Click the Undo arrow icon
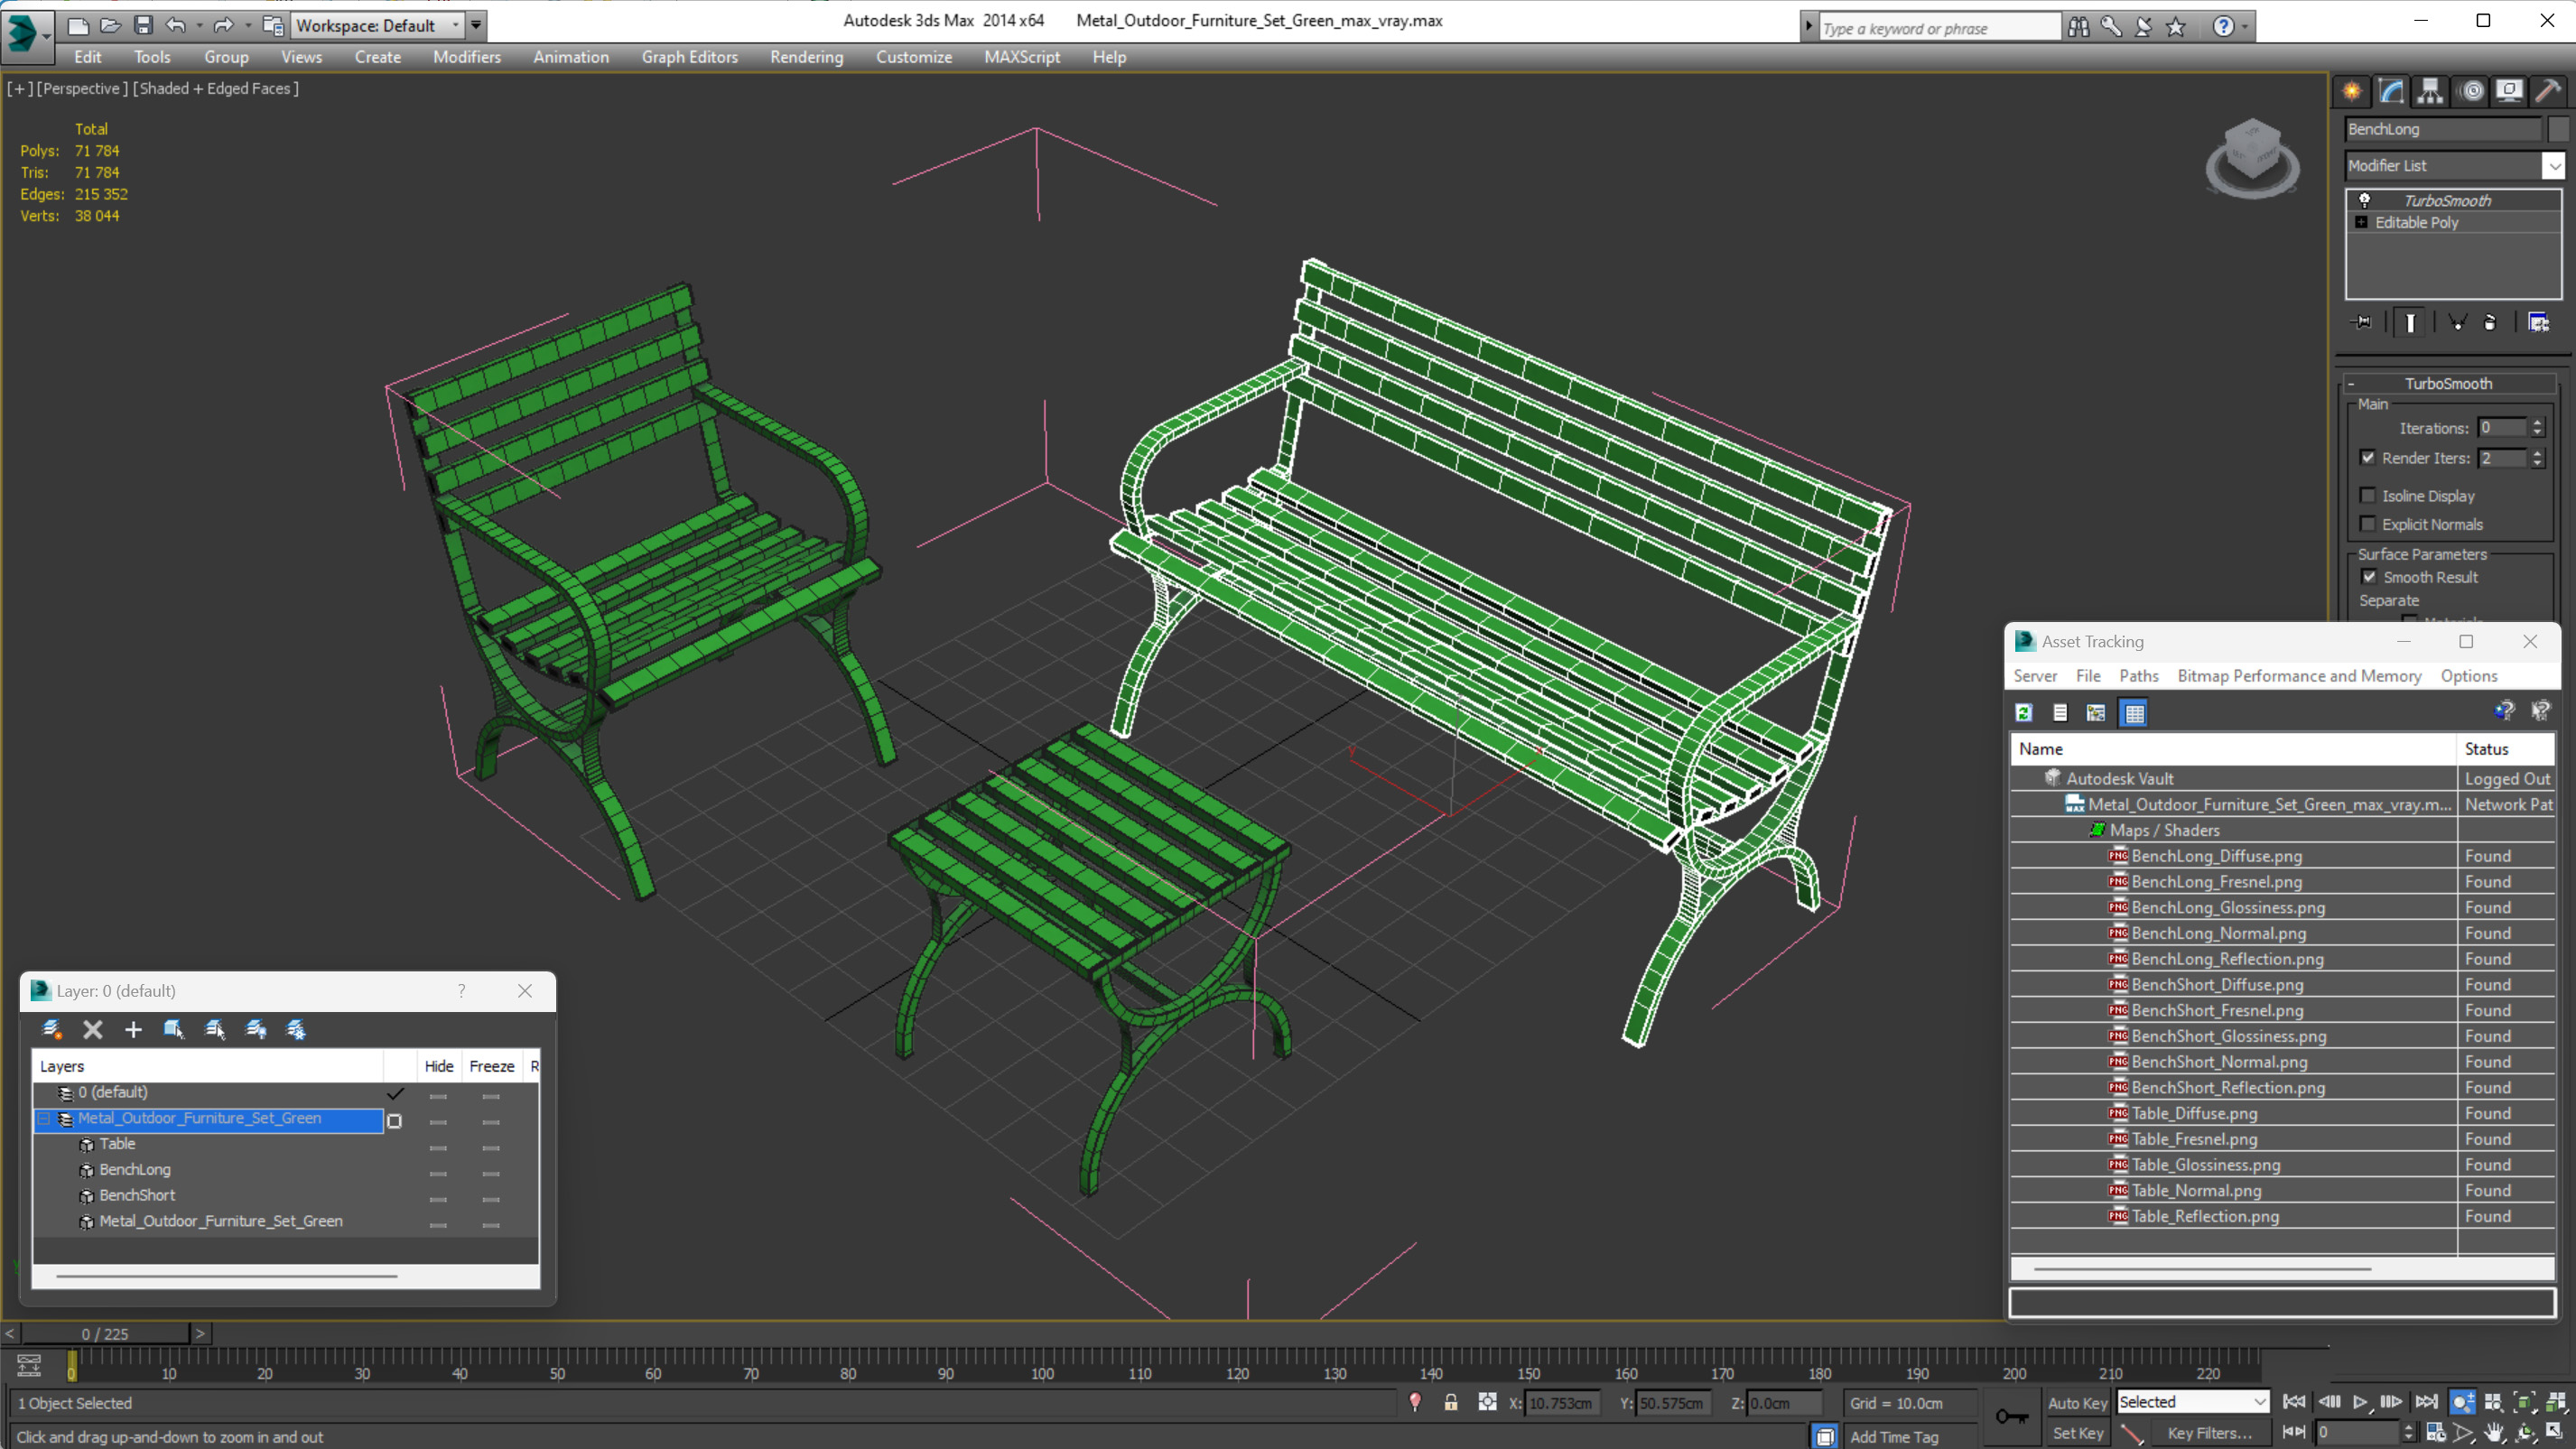Screen dimensions: 2576x1449 click(176, 25)
